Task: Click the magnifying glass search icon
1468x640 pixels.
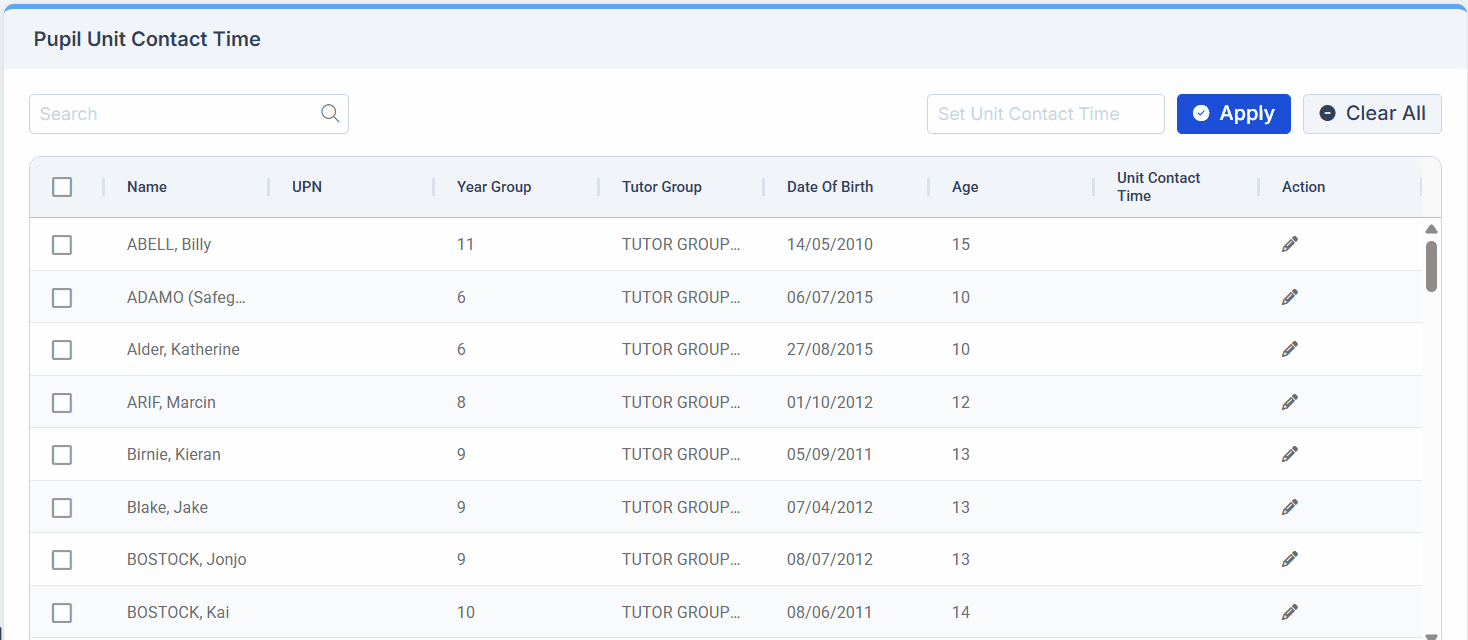Action: [x=330, y=114]
